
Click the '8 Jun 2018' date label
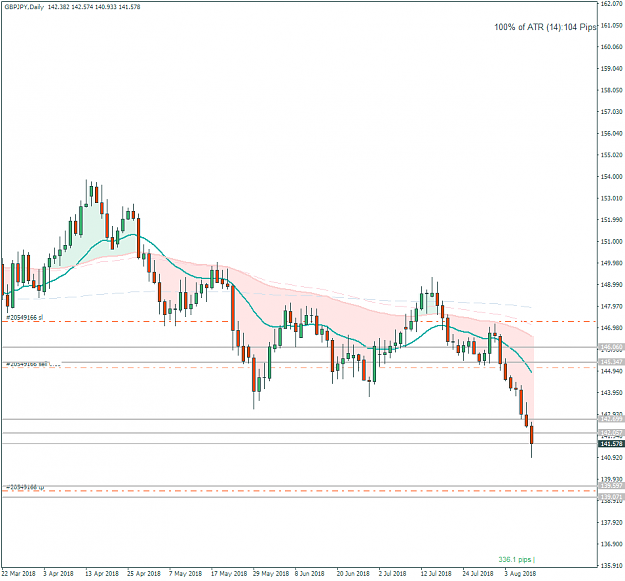click(x=310, y=573)
